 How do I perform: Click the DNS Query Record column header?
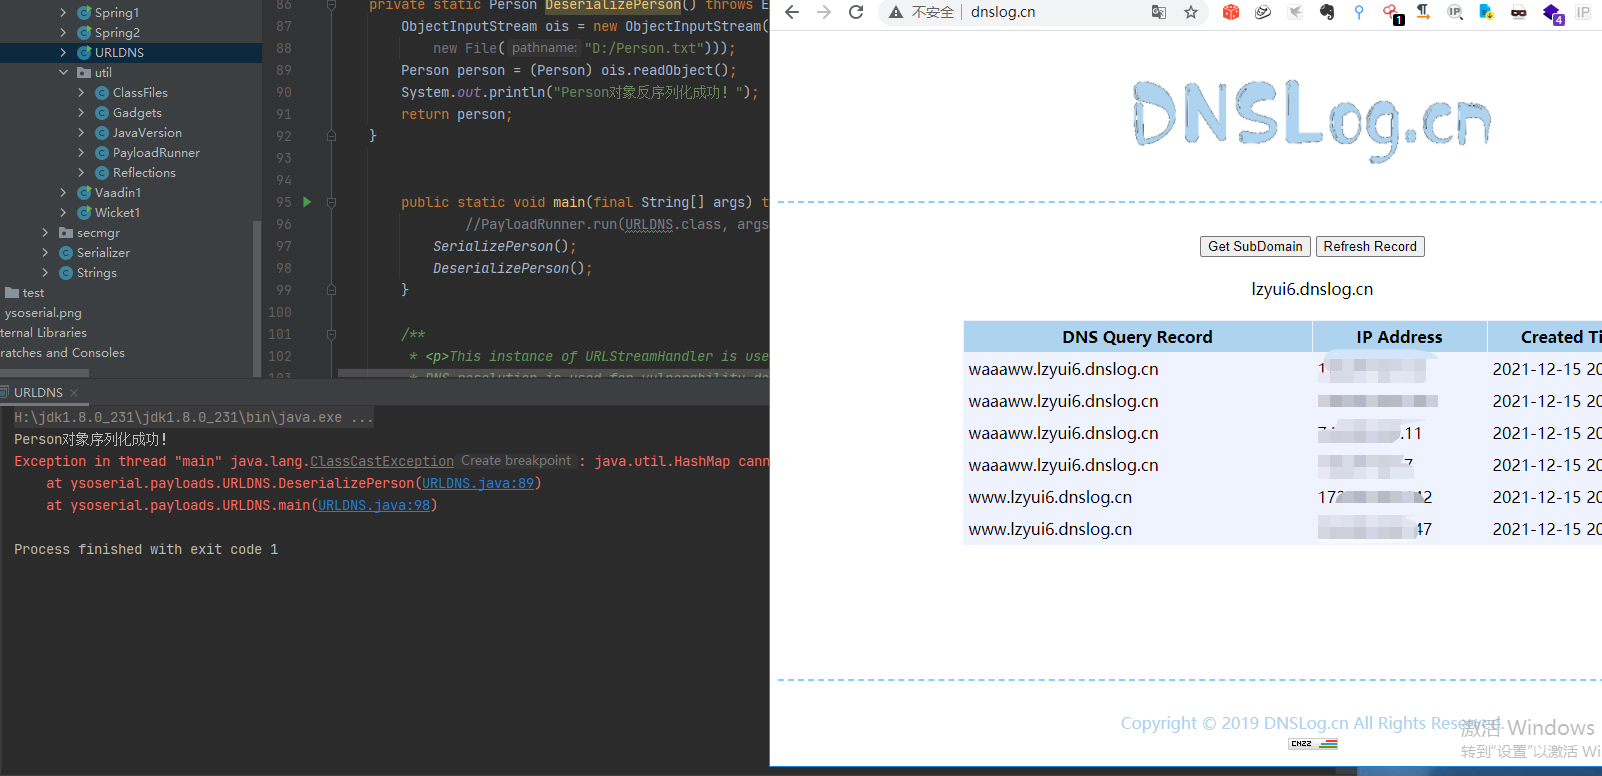[1137, 337]
